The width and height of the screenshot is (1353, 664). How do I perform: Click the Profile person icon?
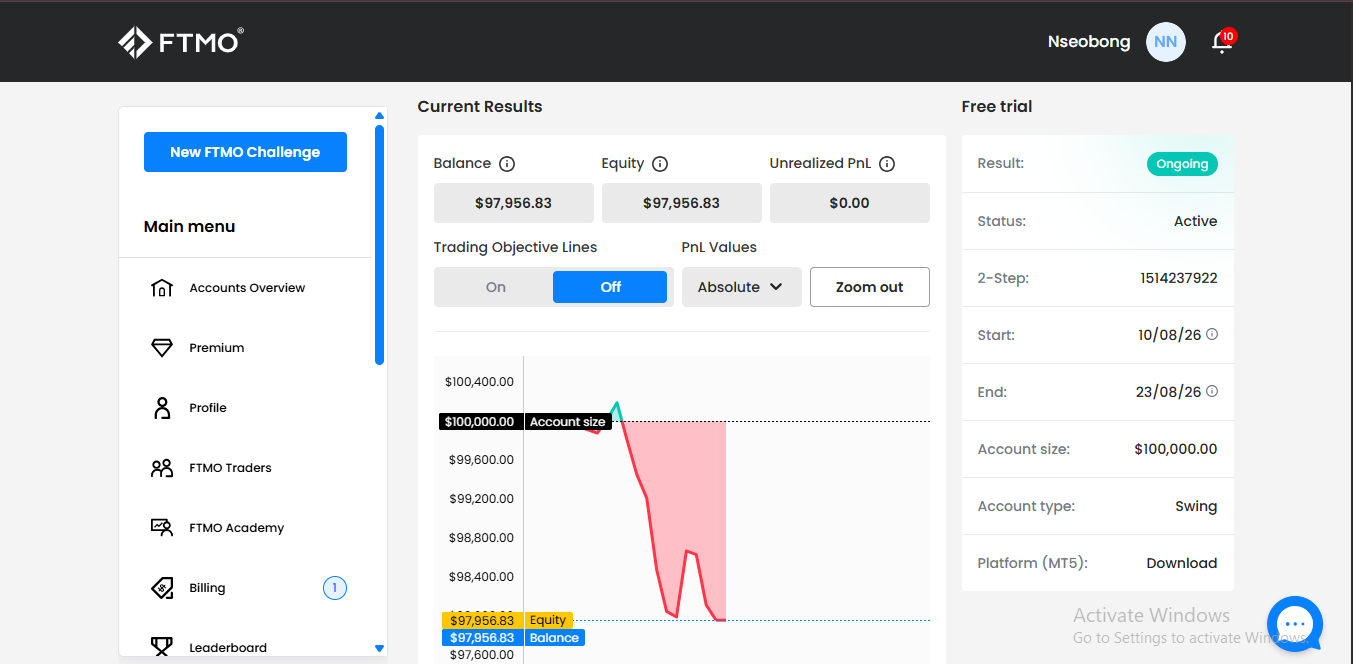[162, 408]
